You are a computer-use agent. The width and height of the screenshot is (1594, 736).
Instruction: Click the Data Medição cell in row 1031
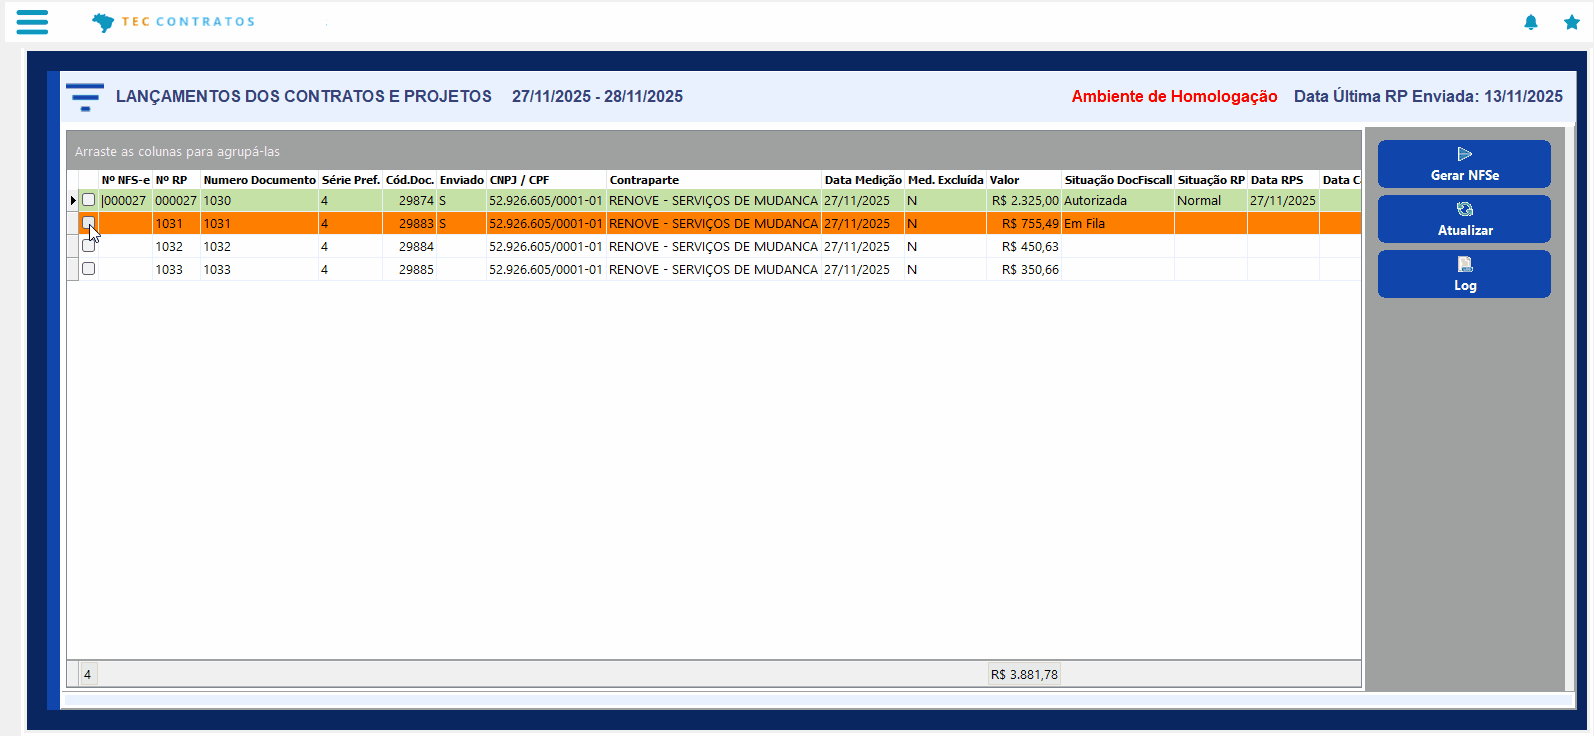[863, 223]
